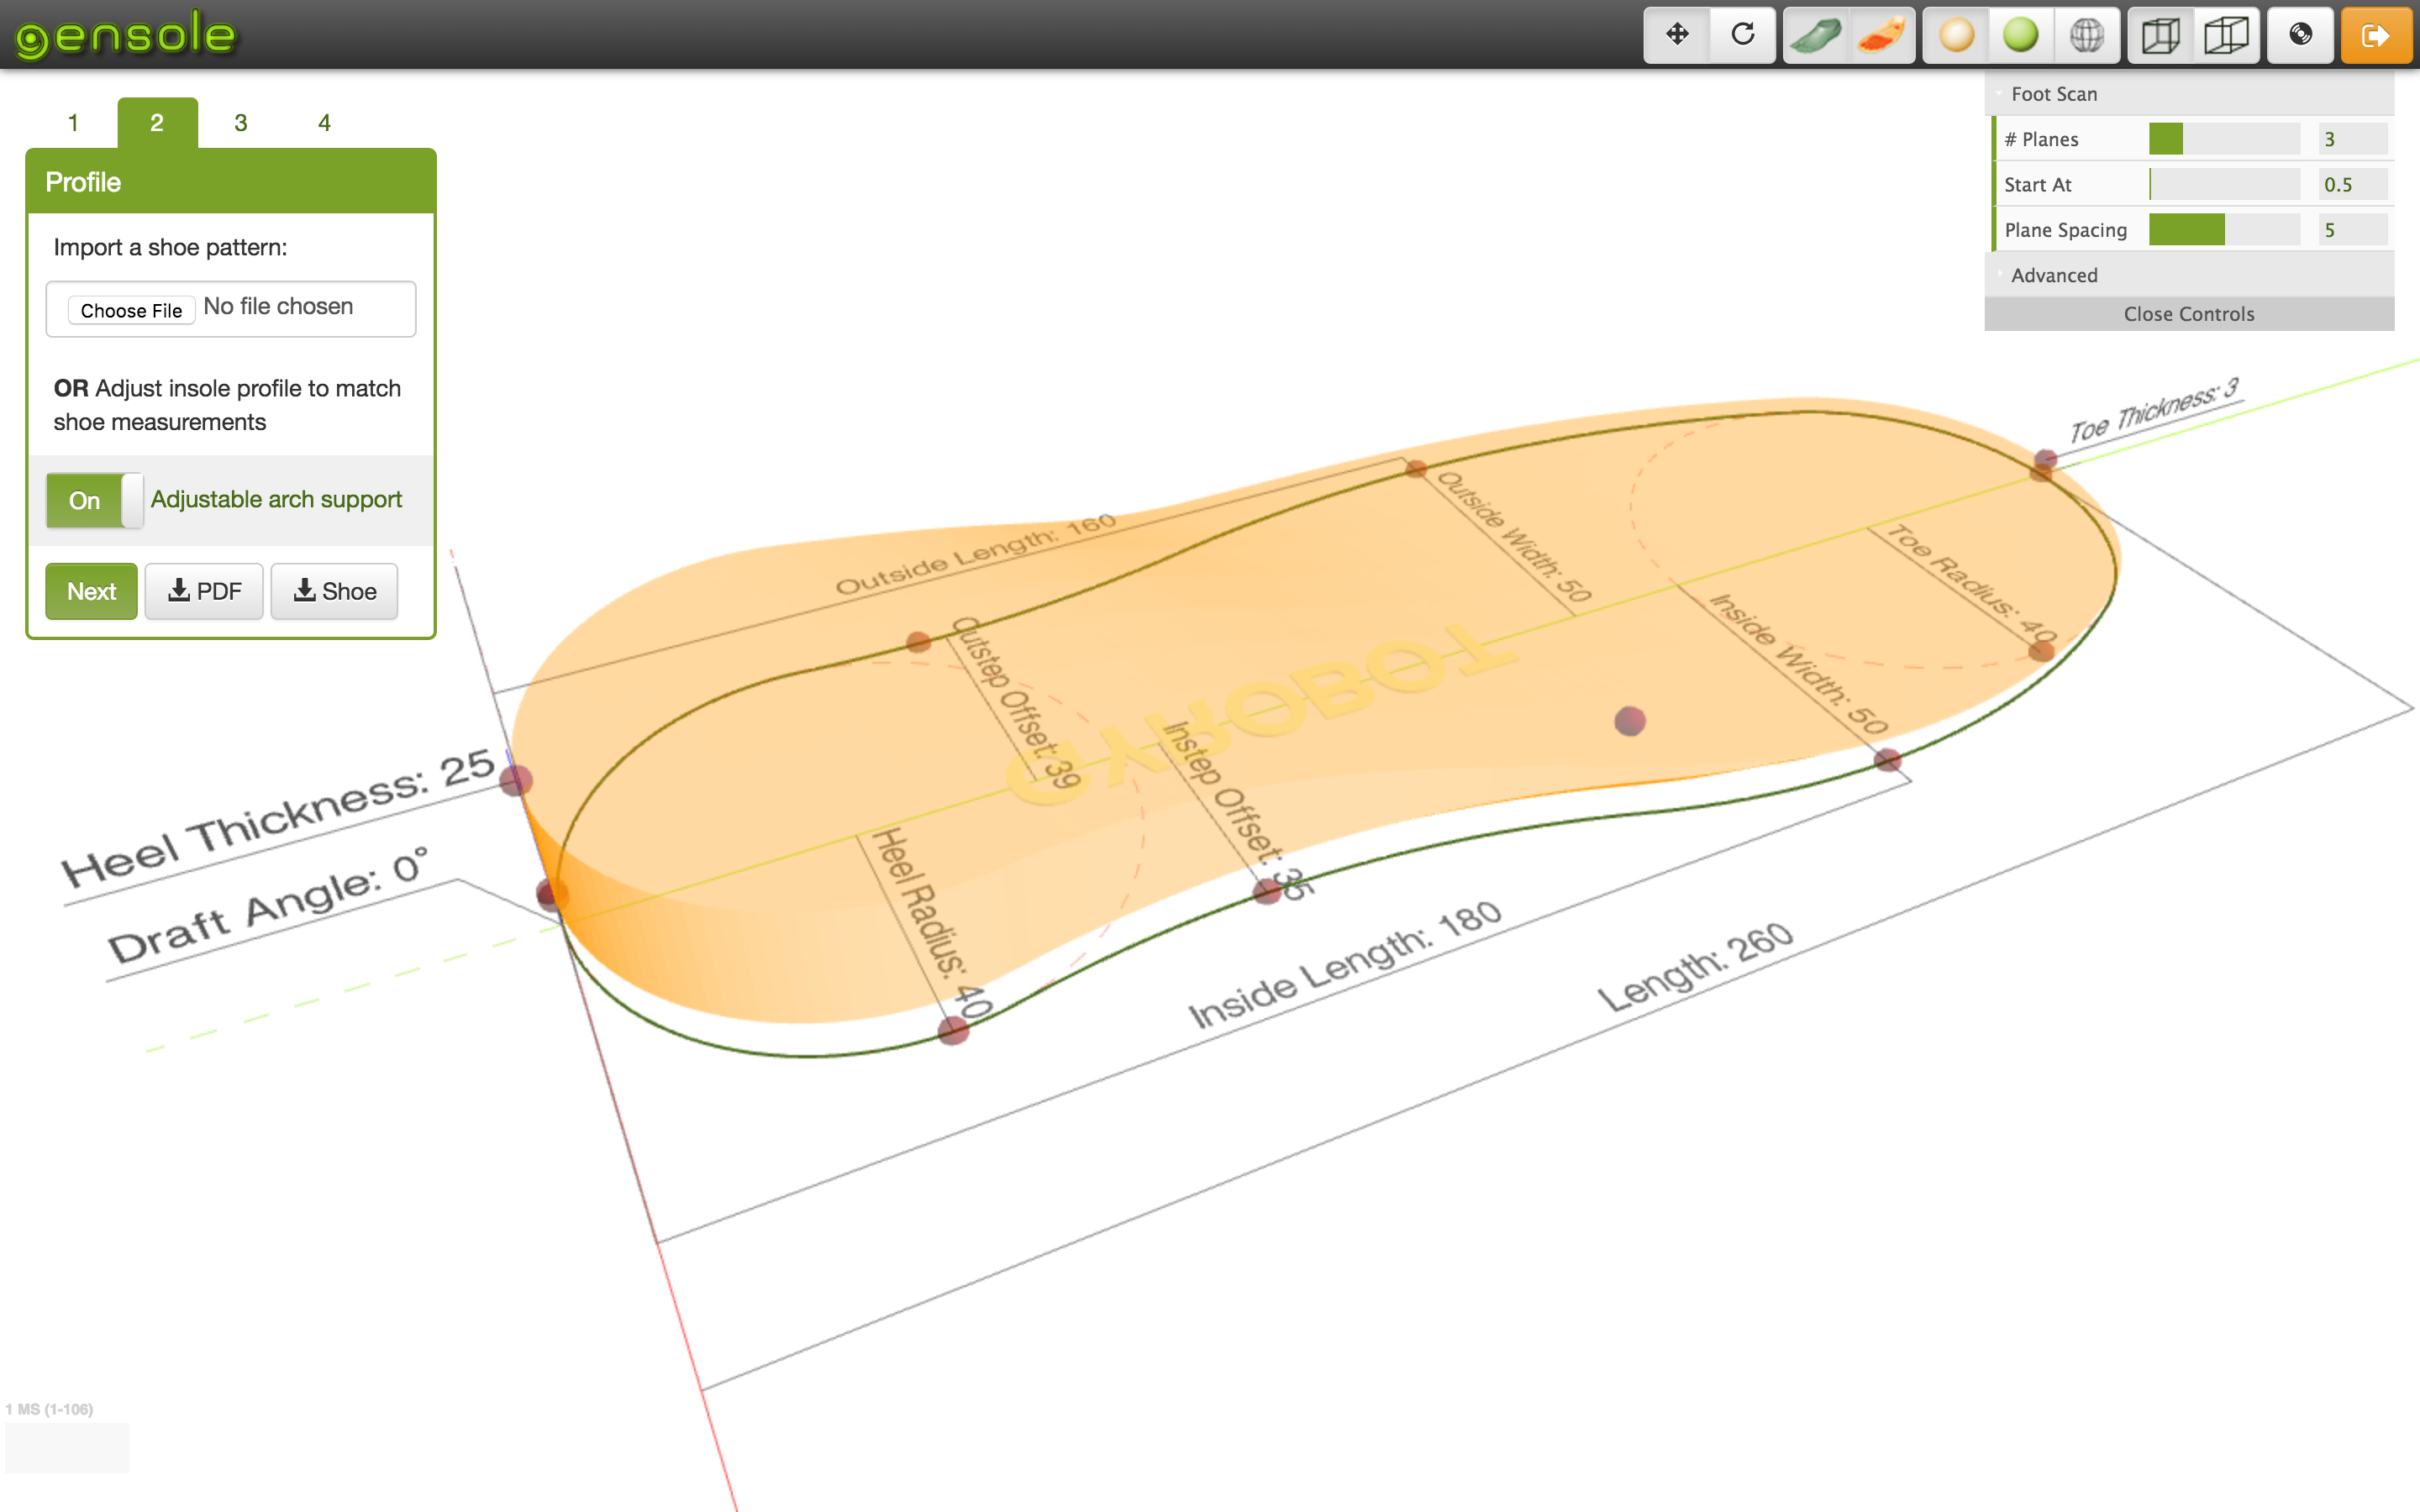Select the move/pan view tool

(x=1677, y=35)
